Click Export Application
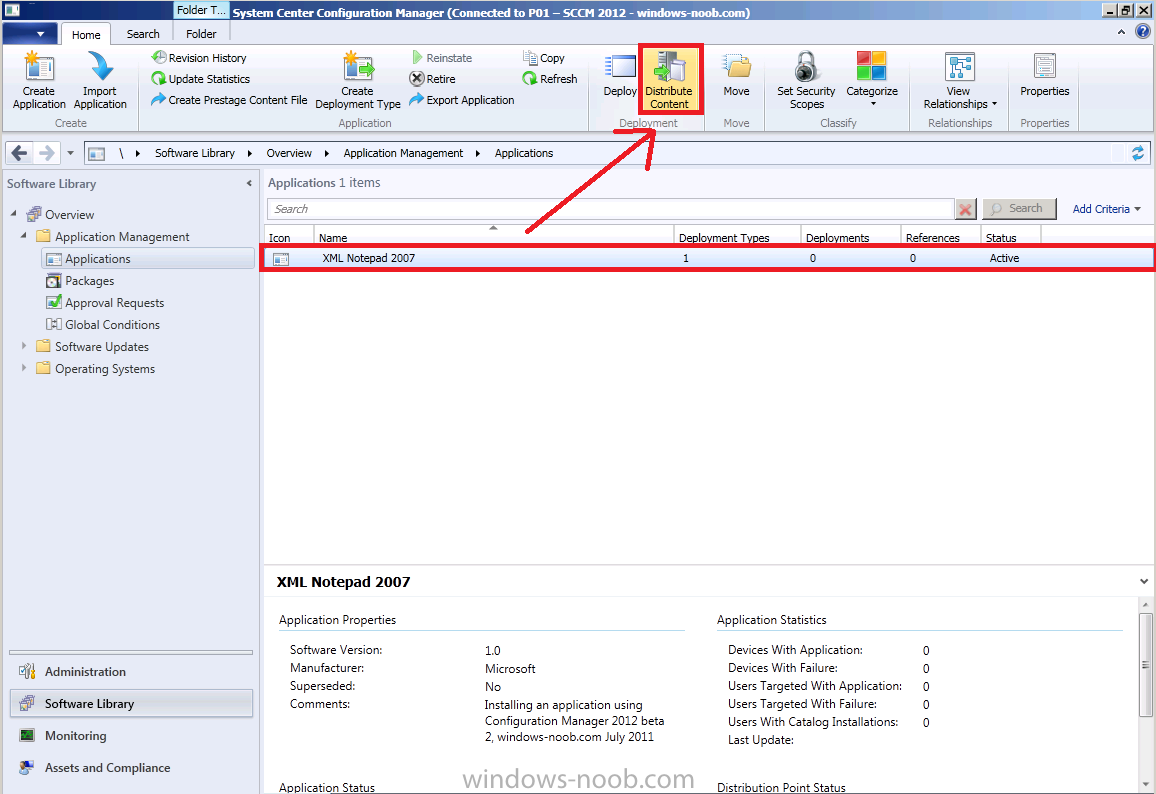The width and height of the screenshot is (1156, 794). pos(462,100)
